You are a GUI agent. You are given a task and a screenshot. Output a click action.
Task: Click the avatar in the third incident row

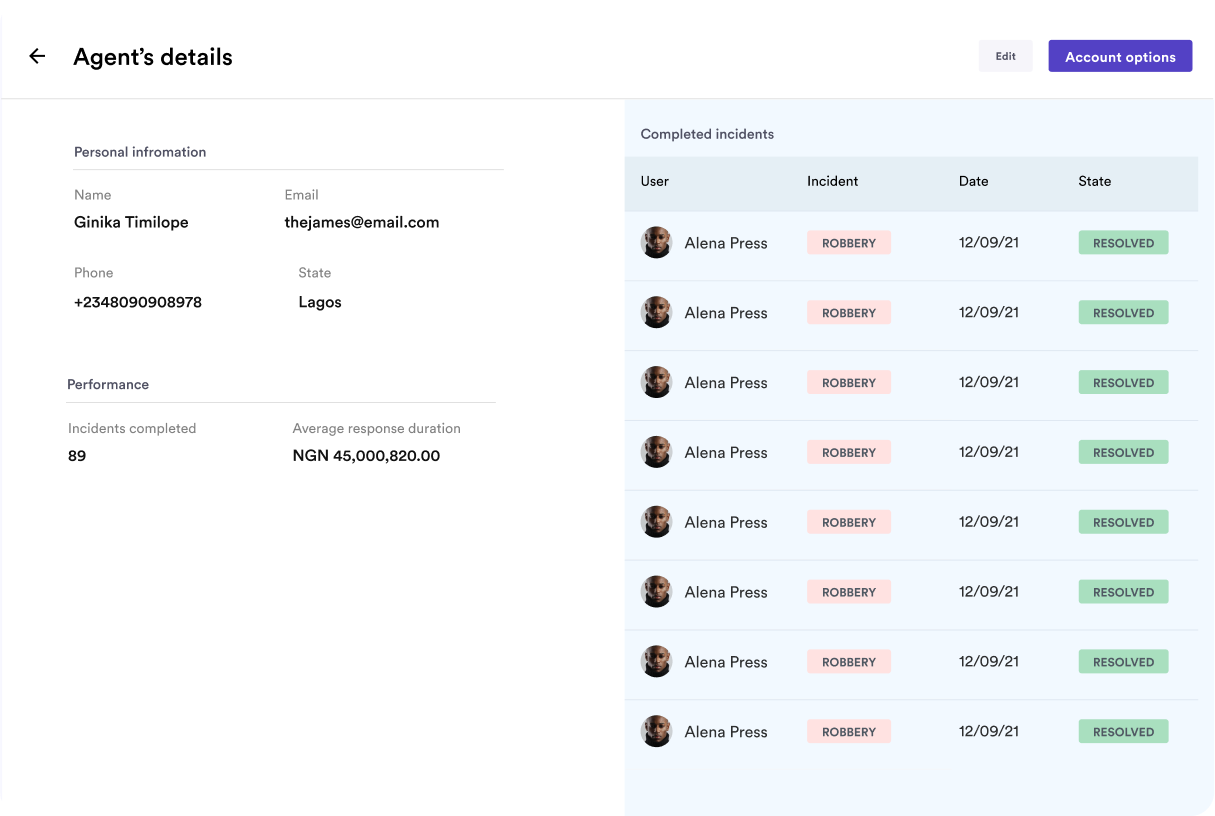656,382
